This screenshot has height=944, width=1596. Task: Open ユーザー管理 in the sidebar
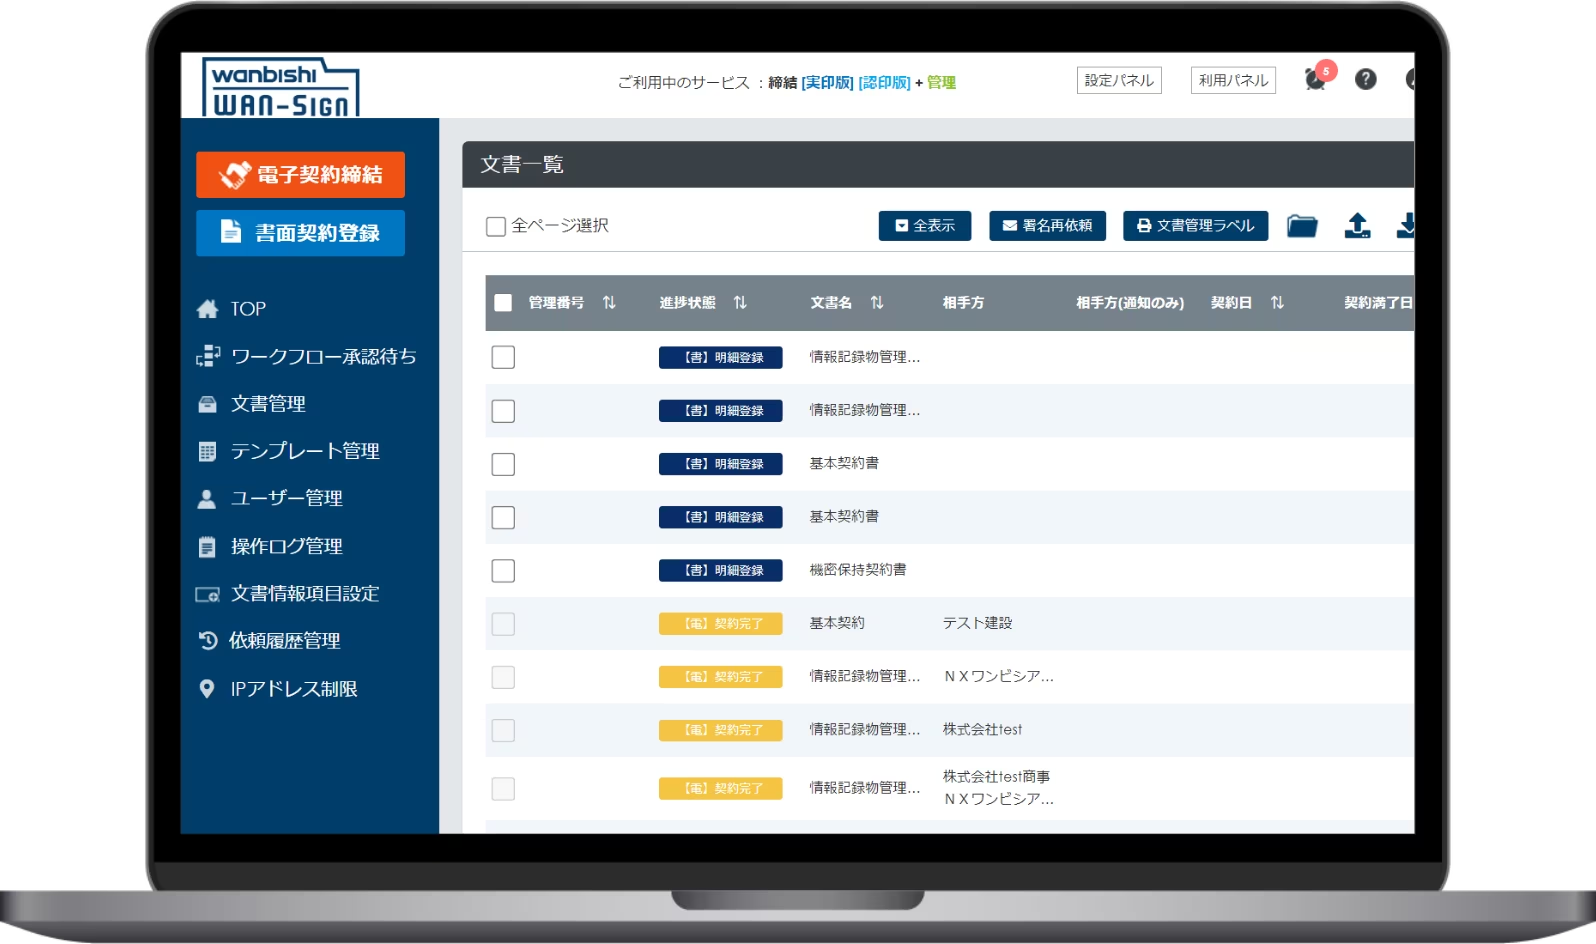click(x=286, y=498)
